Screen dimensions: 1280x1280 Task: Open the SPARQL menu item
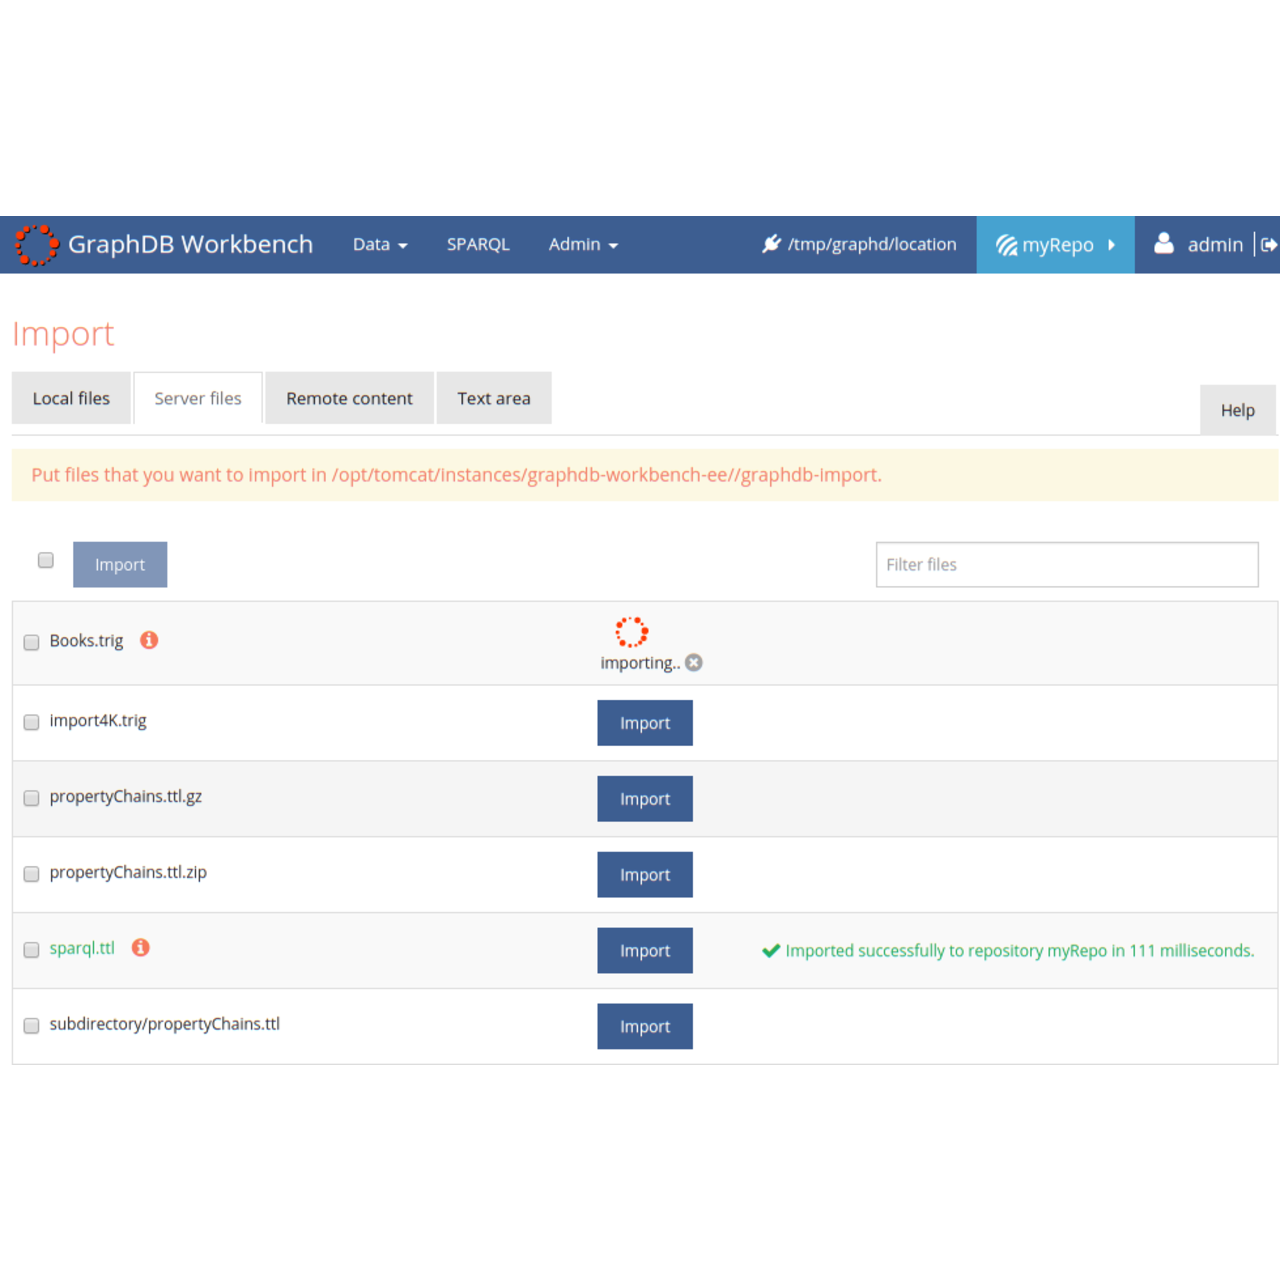click(x=478, y=244)
